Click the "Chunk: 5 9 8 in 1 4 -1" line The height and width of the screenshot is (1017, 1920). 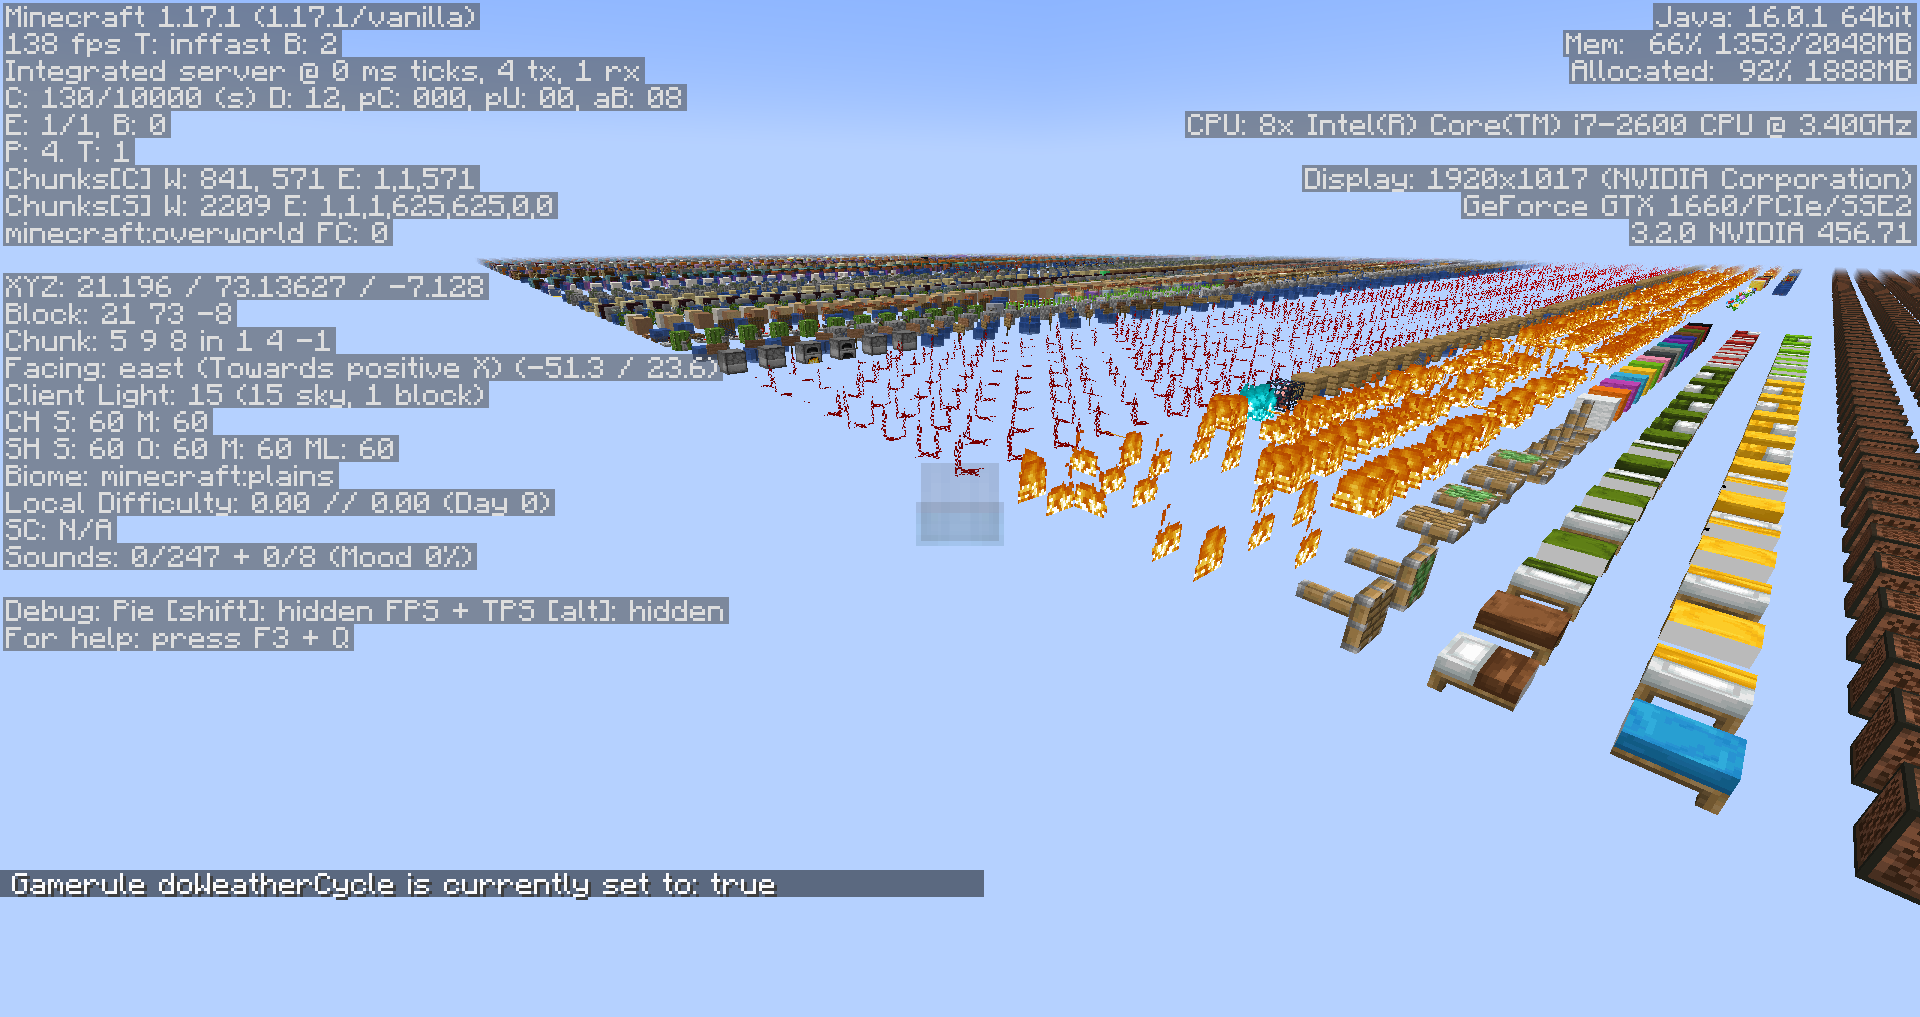pyautogui.click(x=169, y=341)
